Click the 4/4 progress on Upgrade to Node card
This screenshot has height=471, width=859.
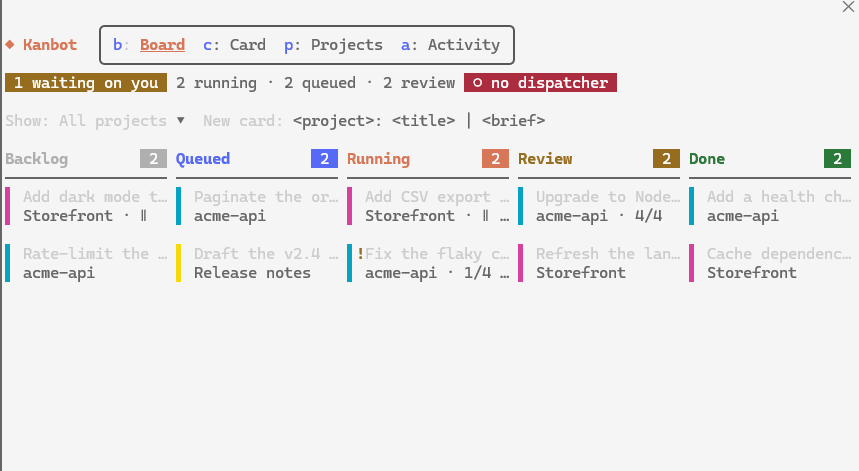tap(648, 216)
